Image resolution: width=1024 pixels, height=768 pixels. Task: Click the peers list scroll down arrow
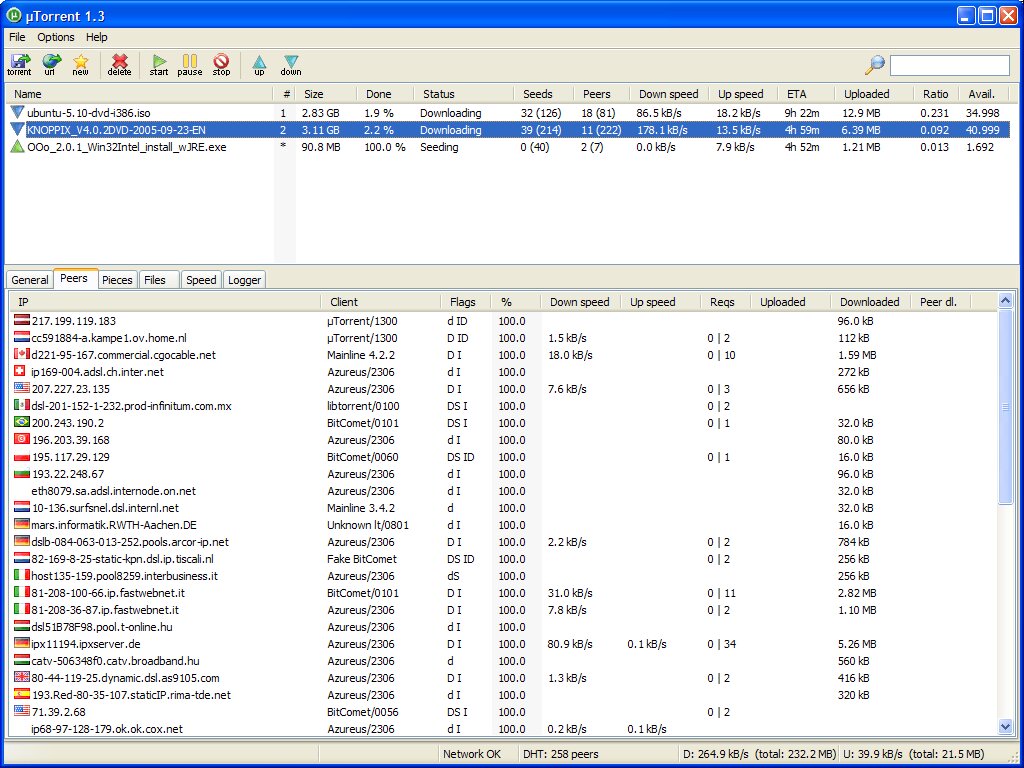pyautogui.click(x=1006, y=726)
